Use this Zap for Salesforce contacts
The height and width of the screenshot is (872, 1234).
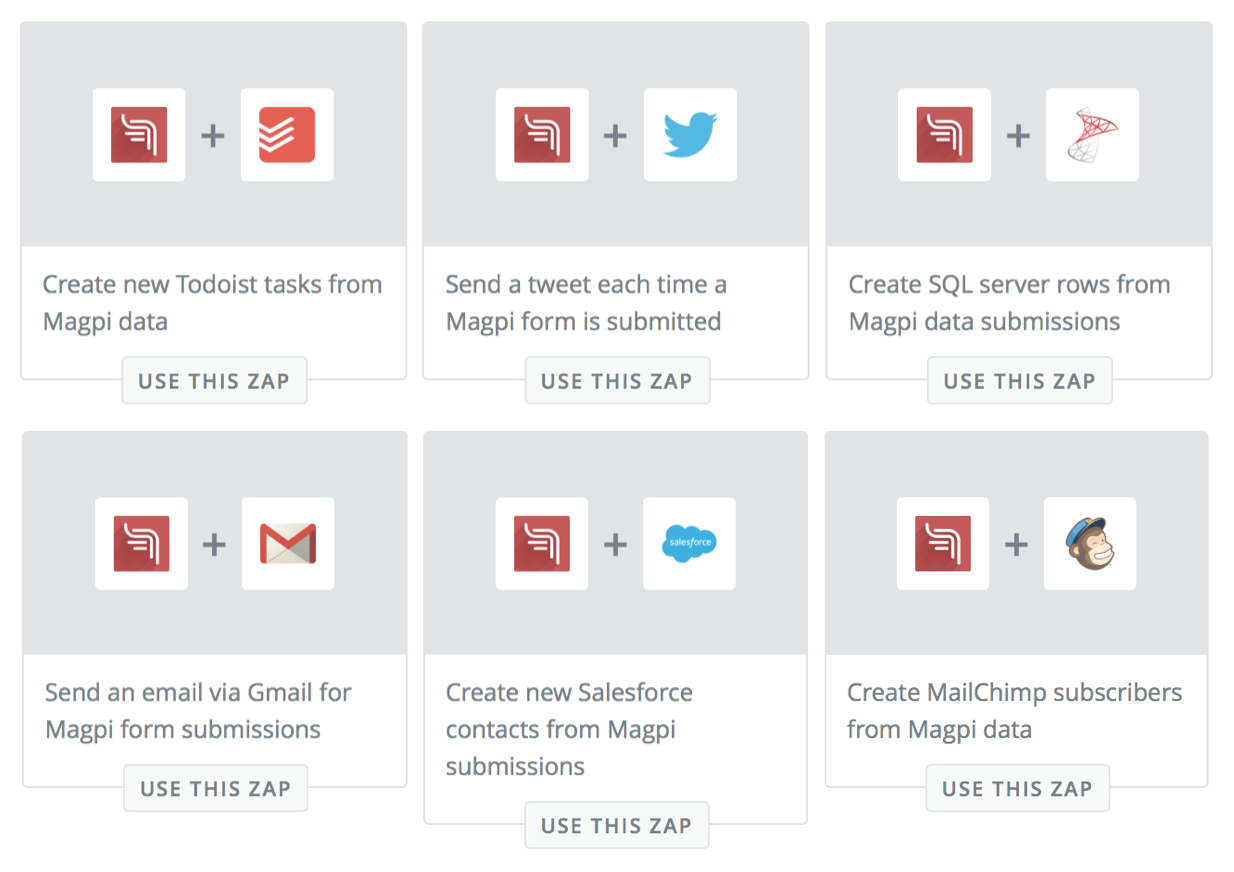click(617, 826)
